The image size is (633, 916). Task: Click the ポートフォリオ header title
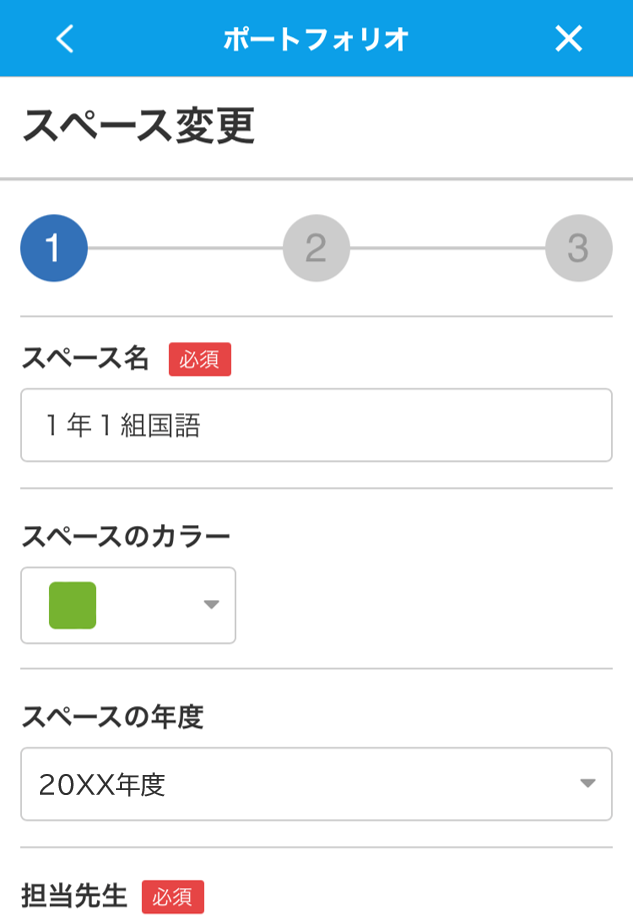[x=316, y=39]
